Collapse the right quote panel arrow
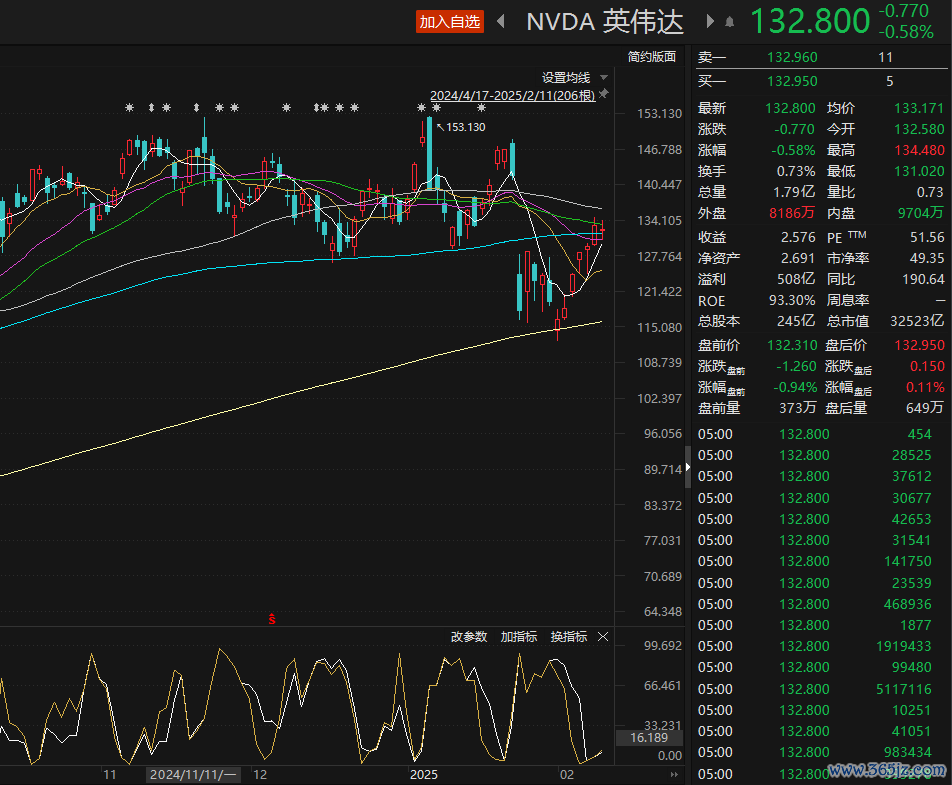 (x=688, y=467)
